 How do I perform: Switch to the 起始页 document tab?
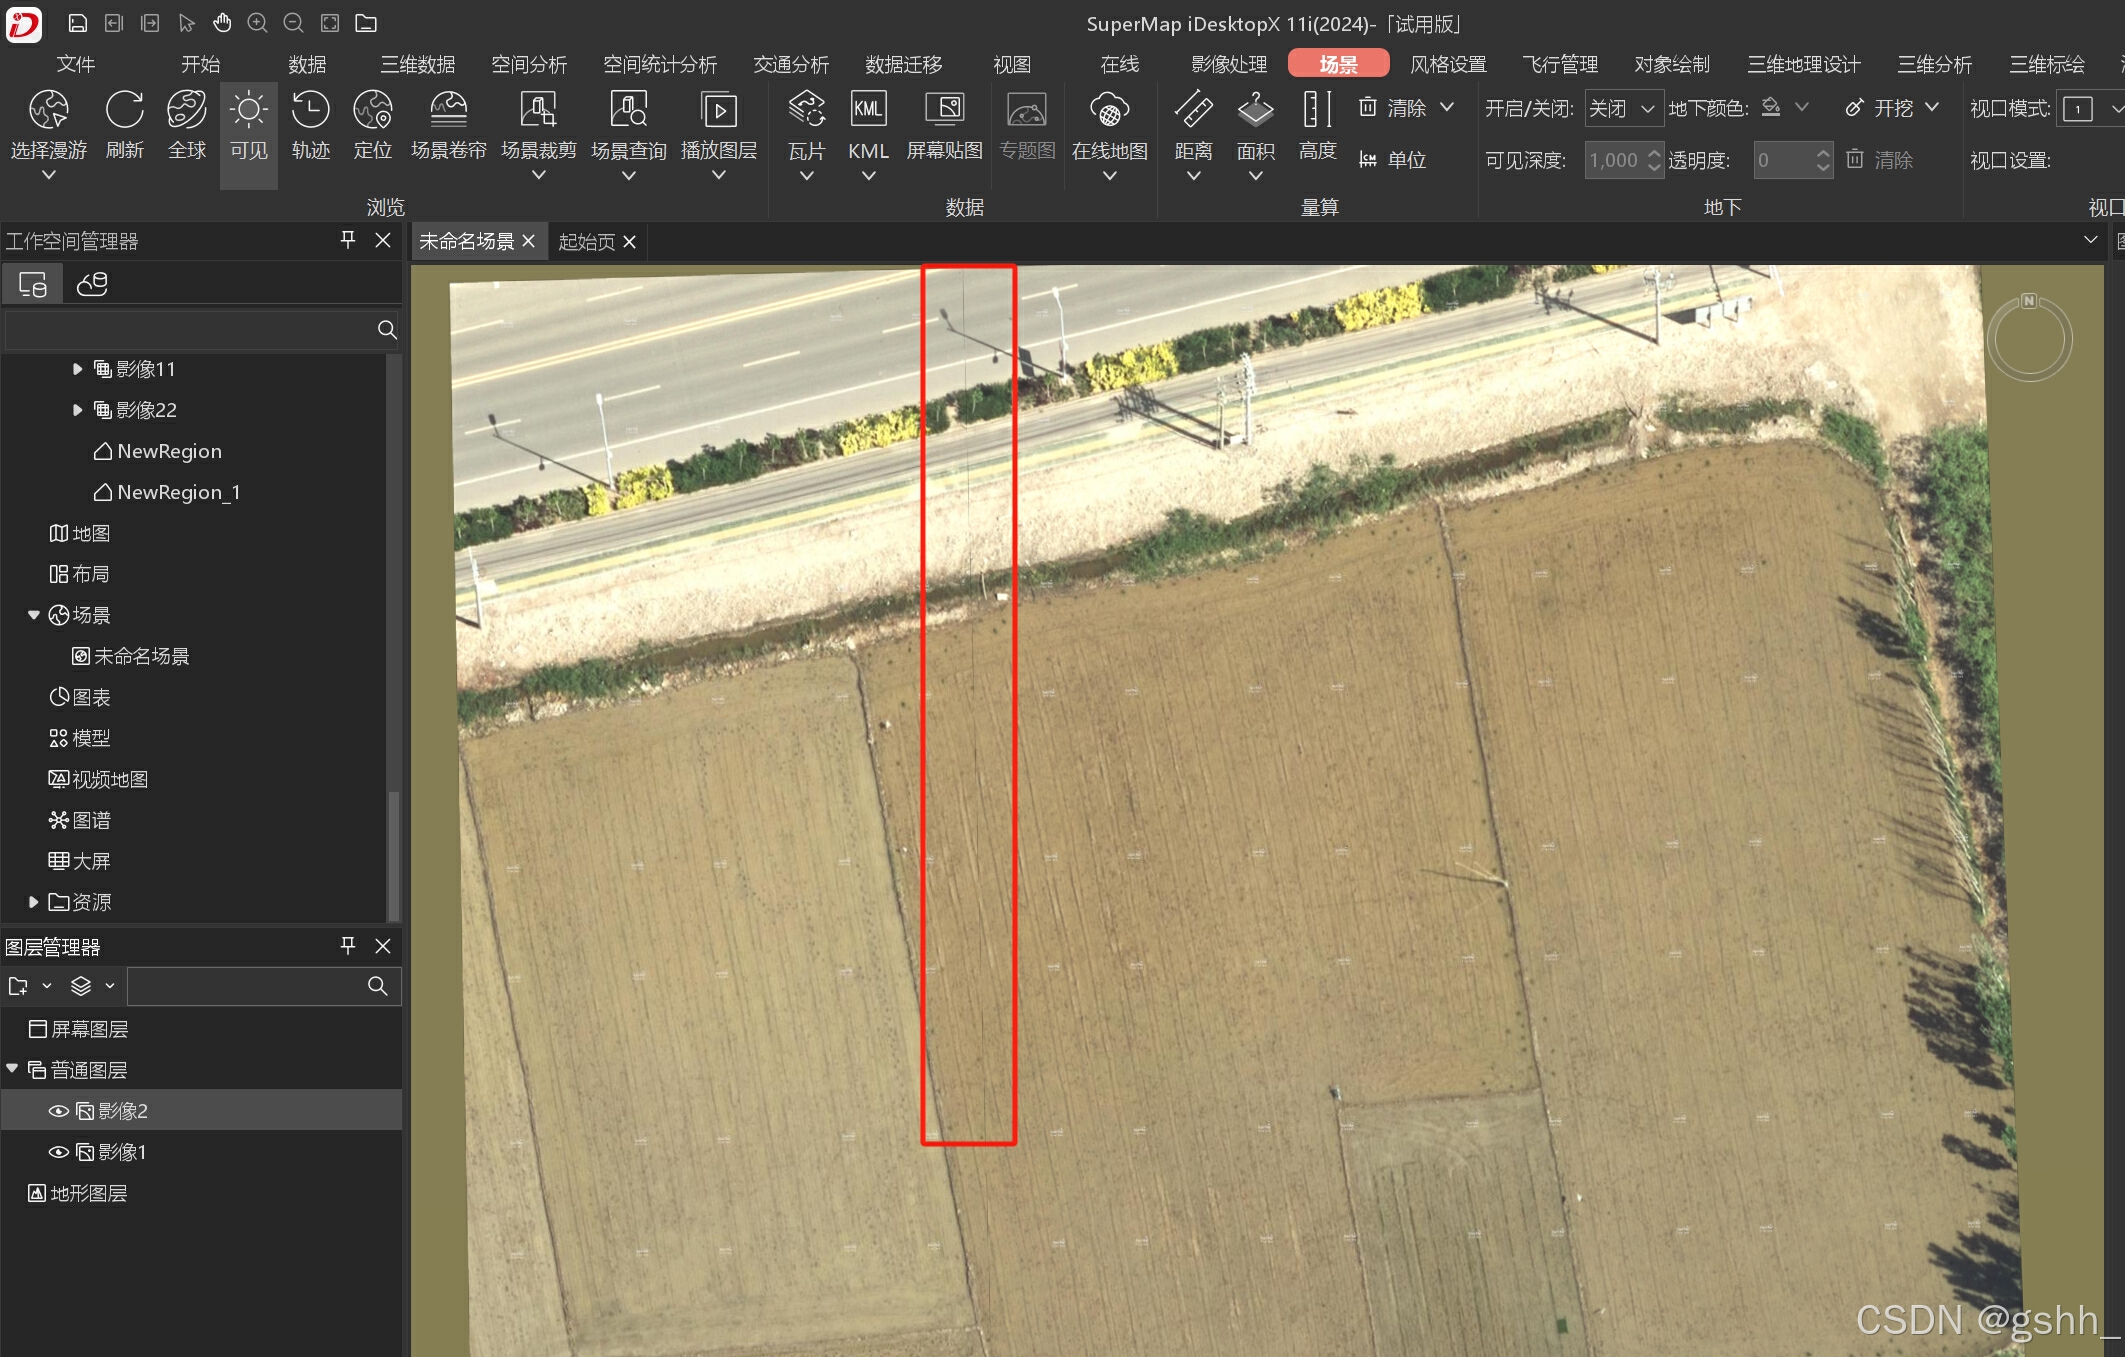586,242
